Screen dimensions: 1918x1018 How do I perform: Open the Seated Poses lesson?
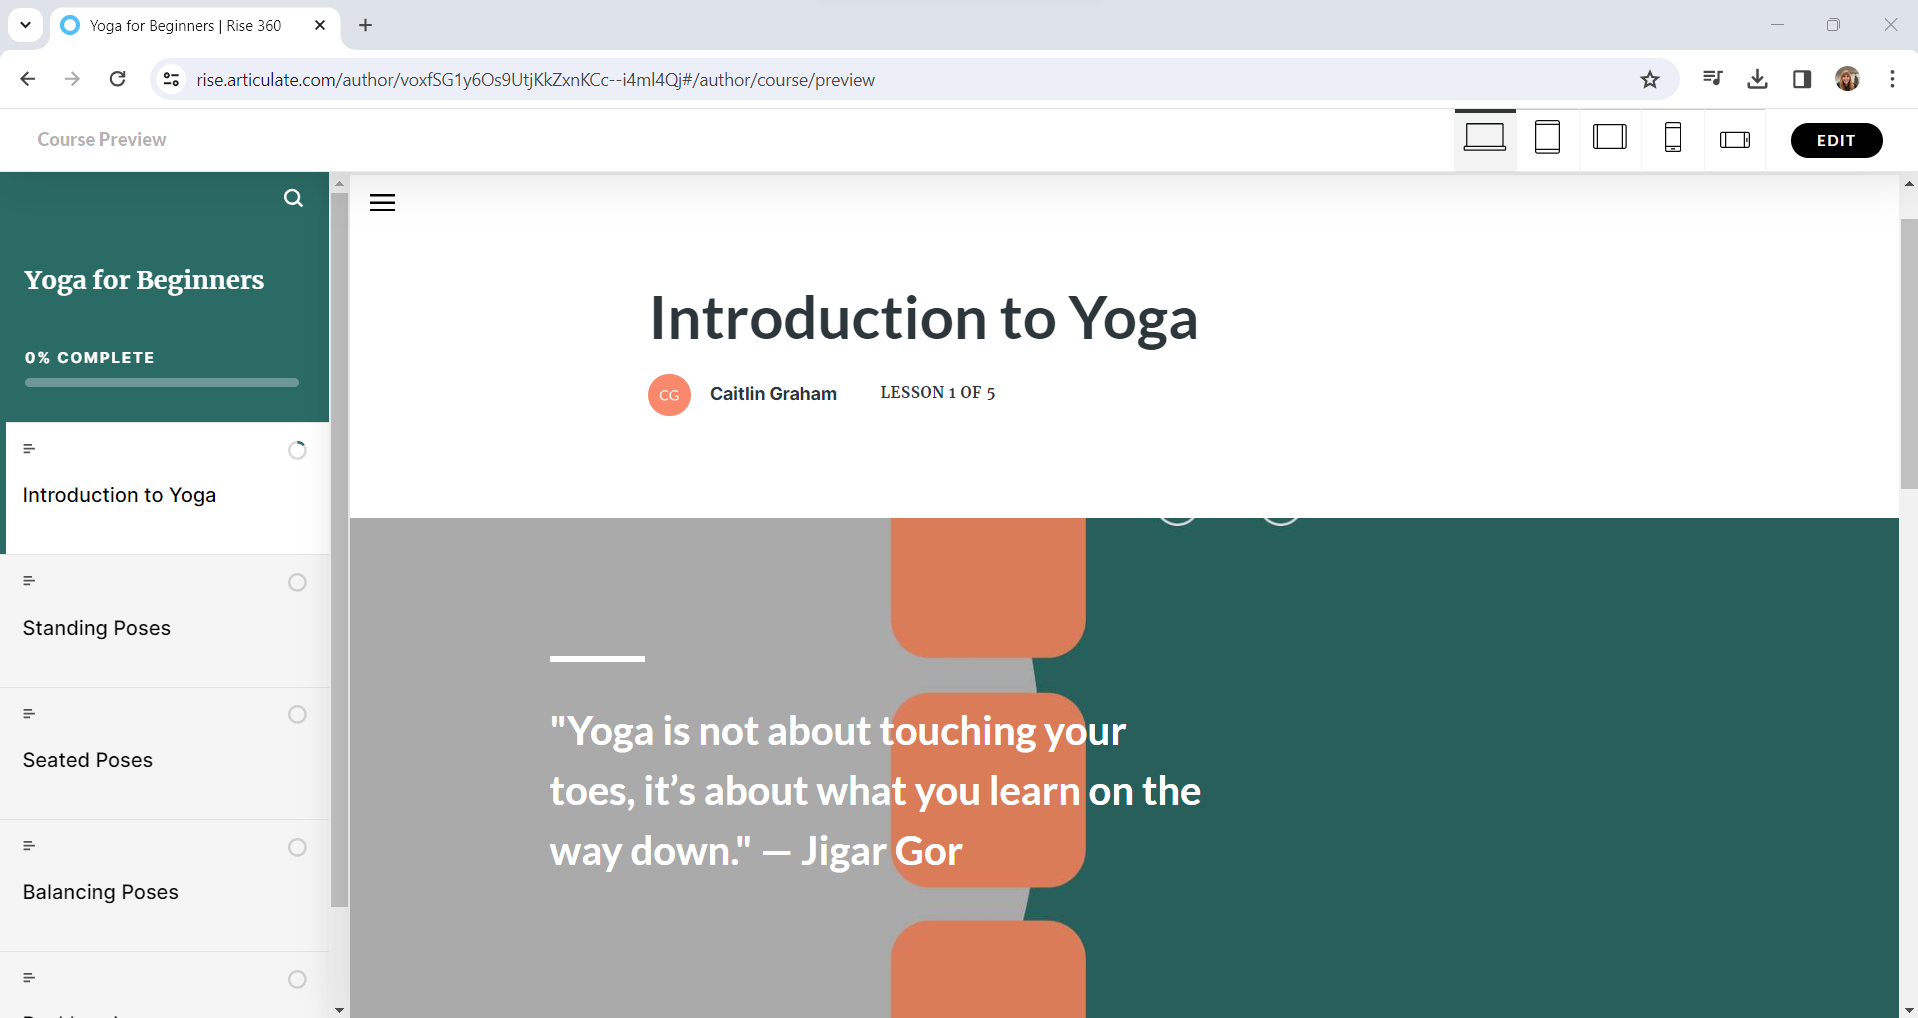pos(165,753)
